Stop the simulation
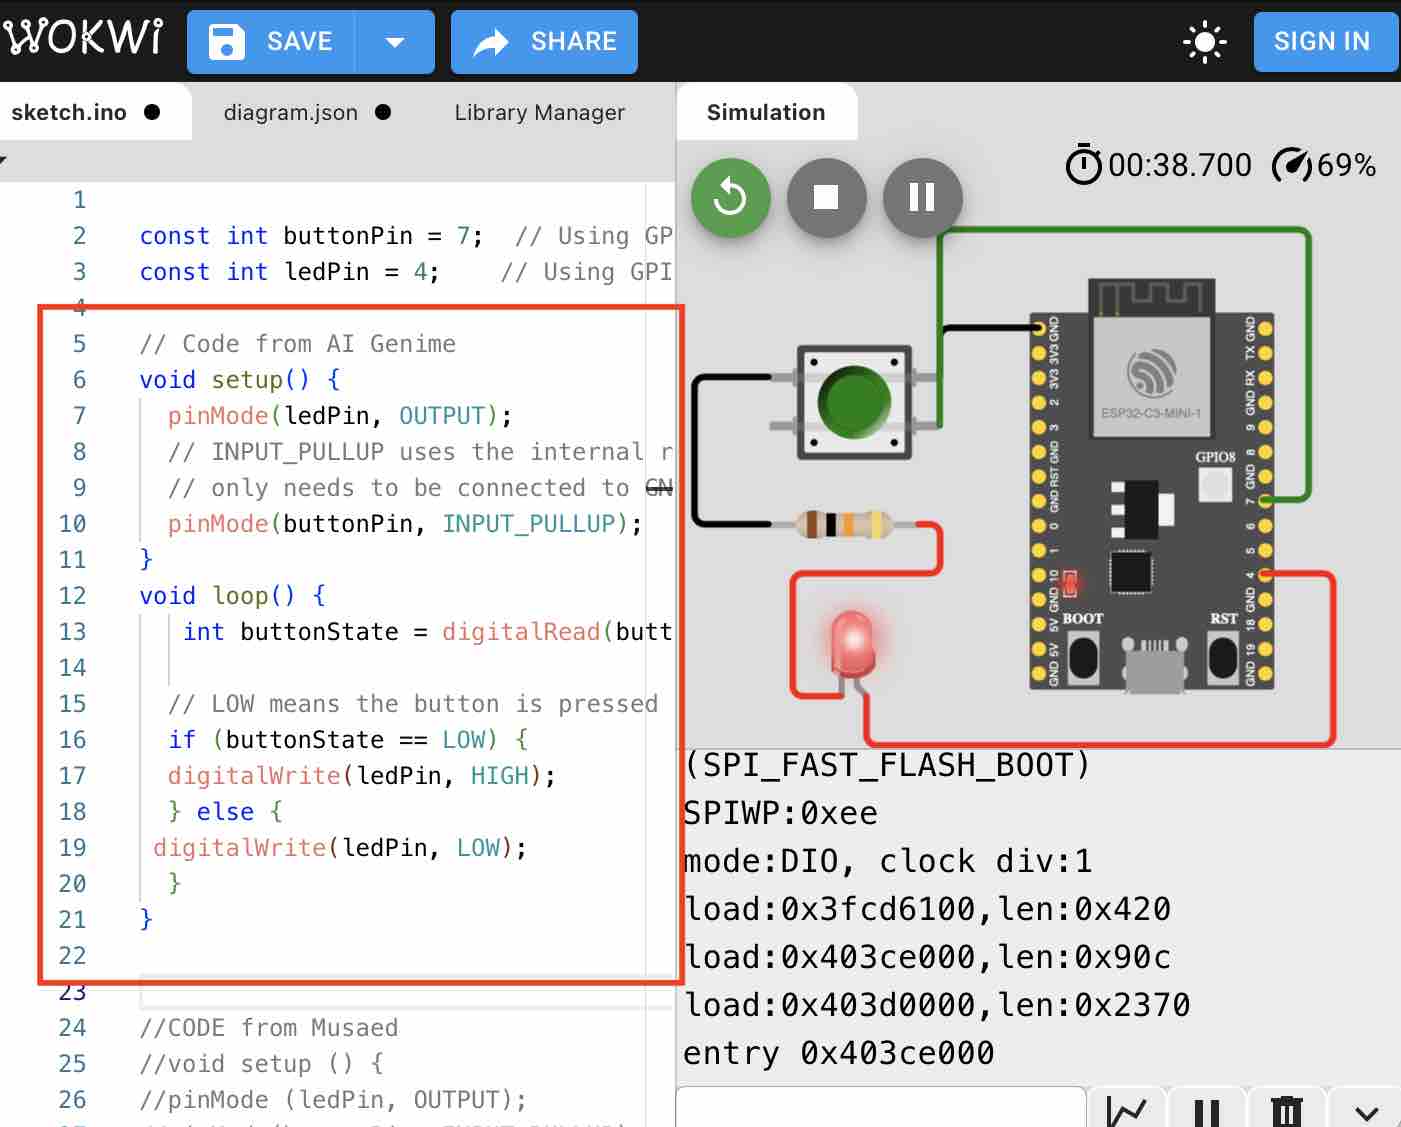This screenshot has width=1401, height=1127. coord(826,197)
